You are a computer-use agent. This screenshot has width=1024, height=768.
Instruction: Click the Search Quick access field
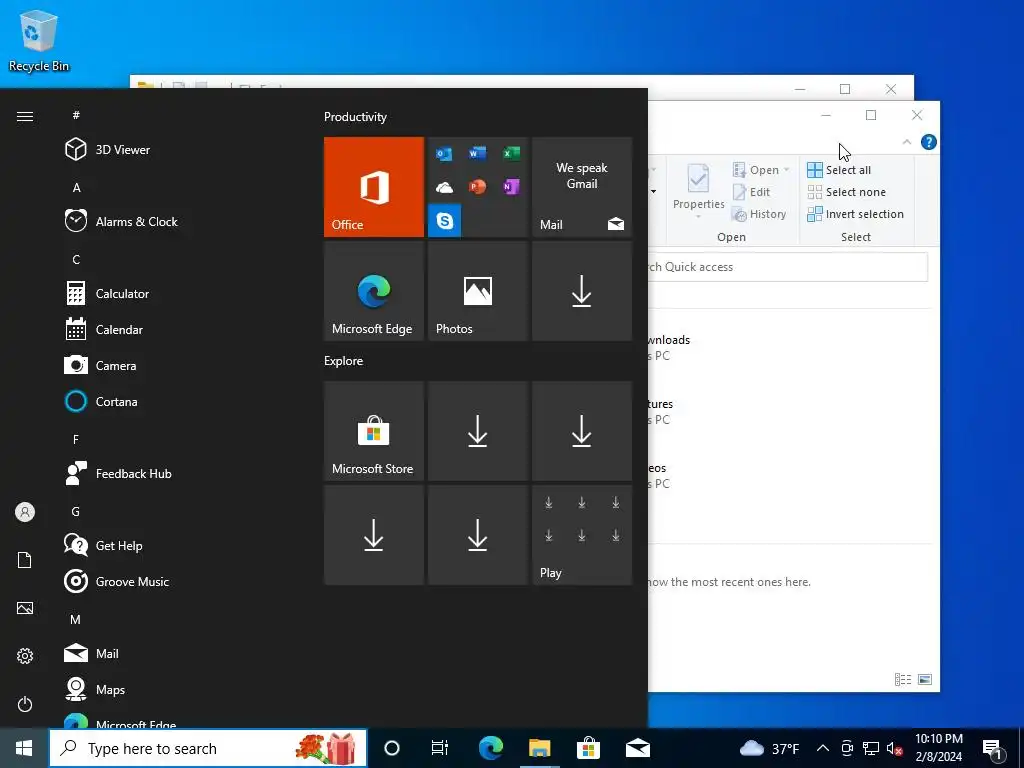787,266
